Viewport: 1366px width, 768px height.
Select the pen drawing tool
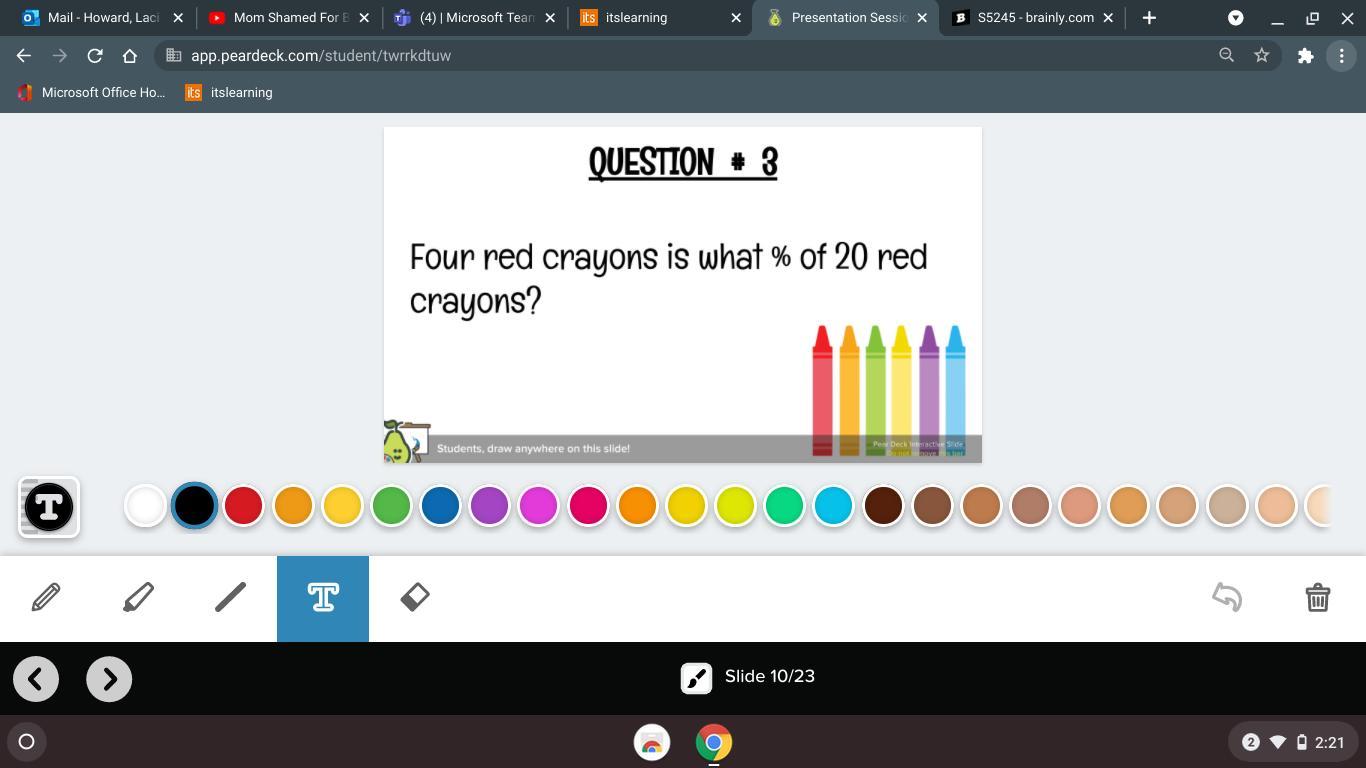pyautogui.click(x=46, y=598)
